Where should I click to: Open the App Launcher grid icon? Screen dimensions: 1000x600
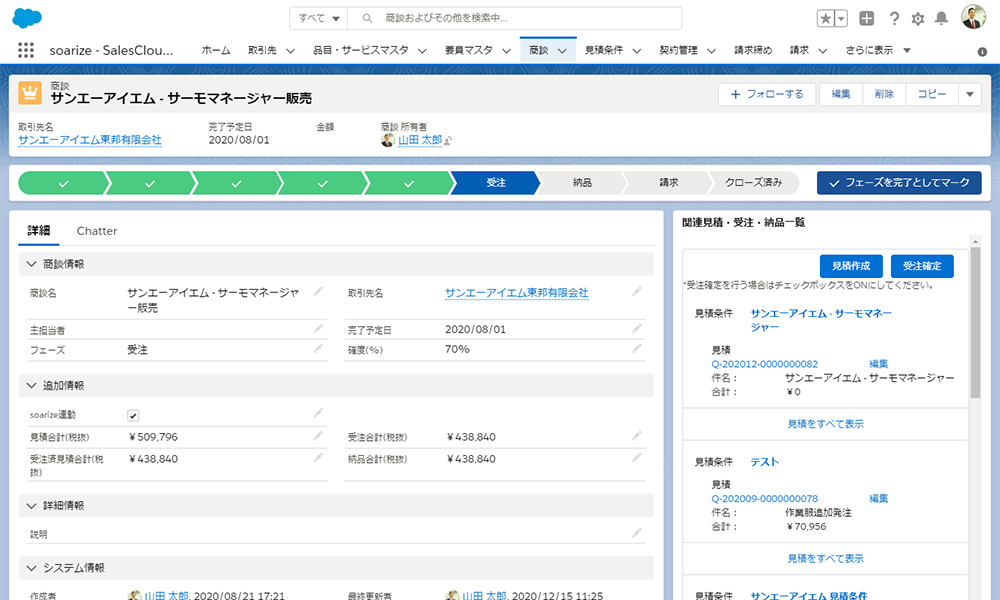pyautogui.click(x=25, y=49)
